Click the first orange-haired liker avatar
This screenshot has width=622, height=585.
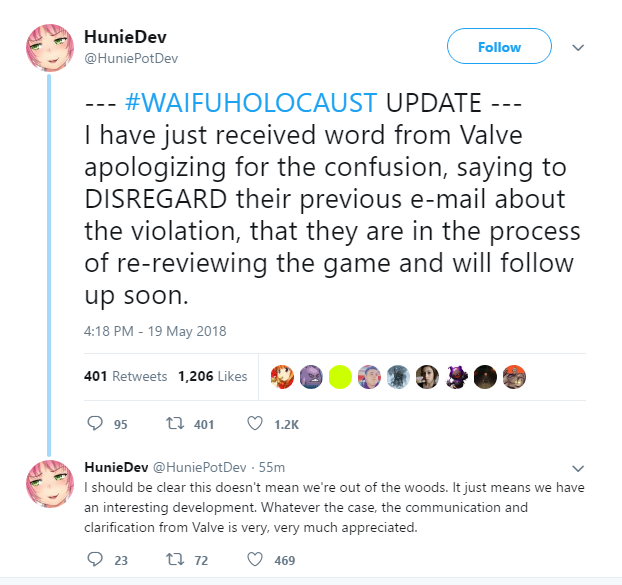click(282, 377)
